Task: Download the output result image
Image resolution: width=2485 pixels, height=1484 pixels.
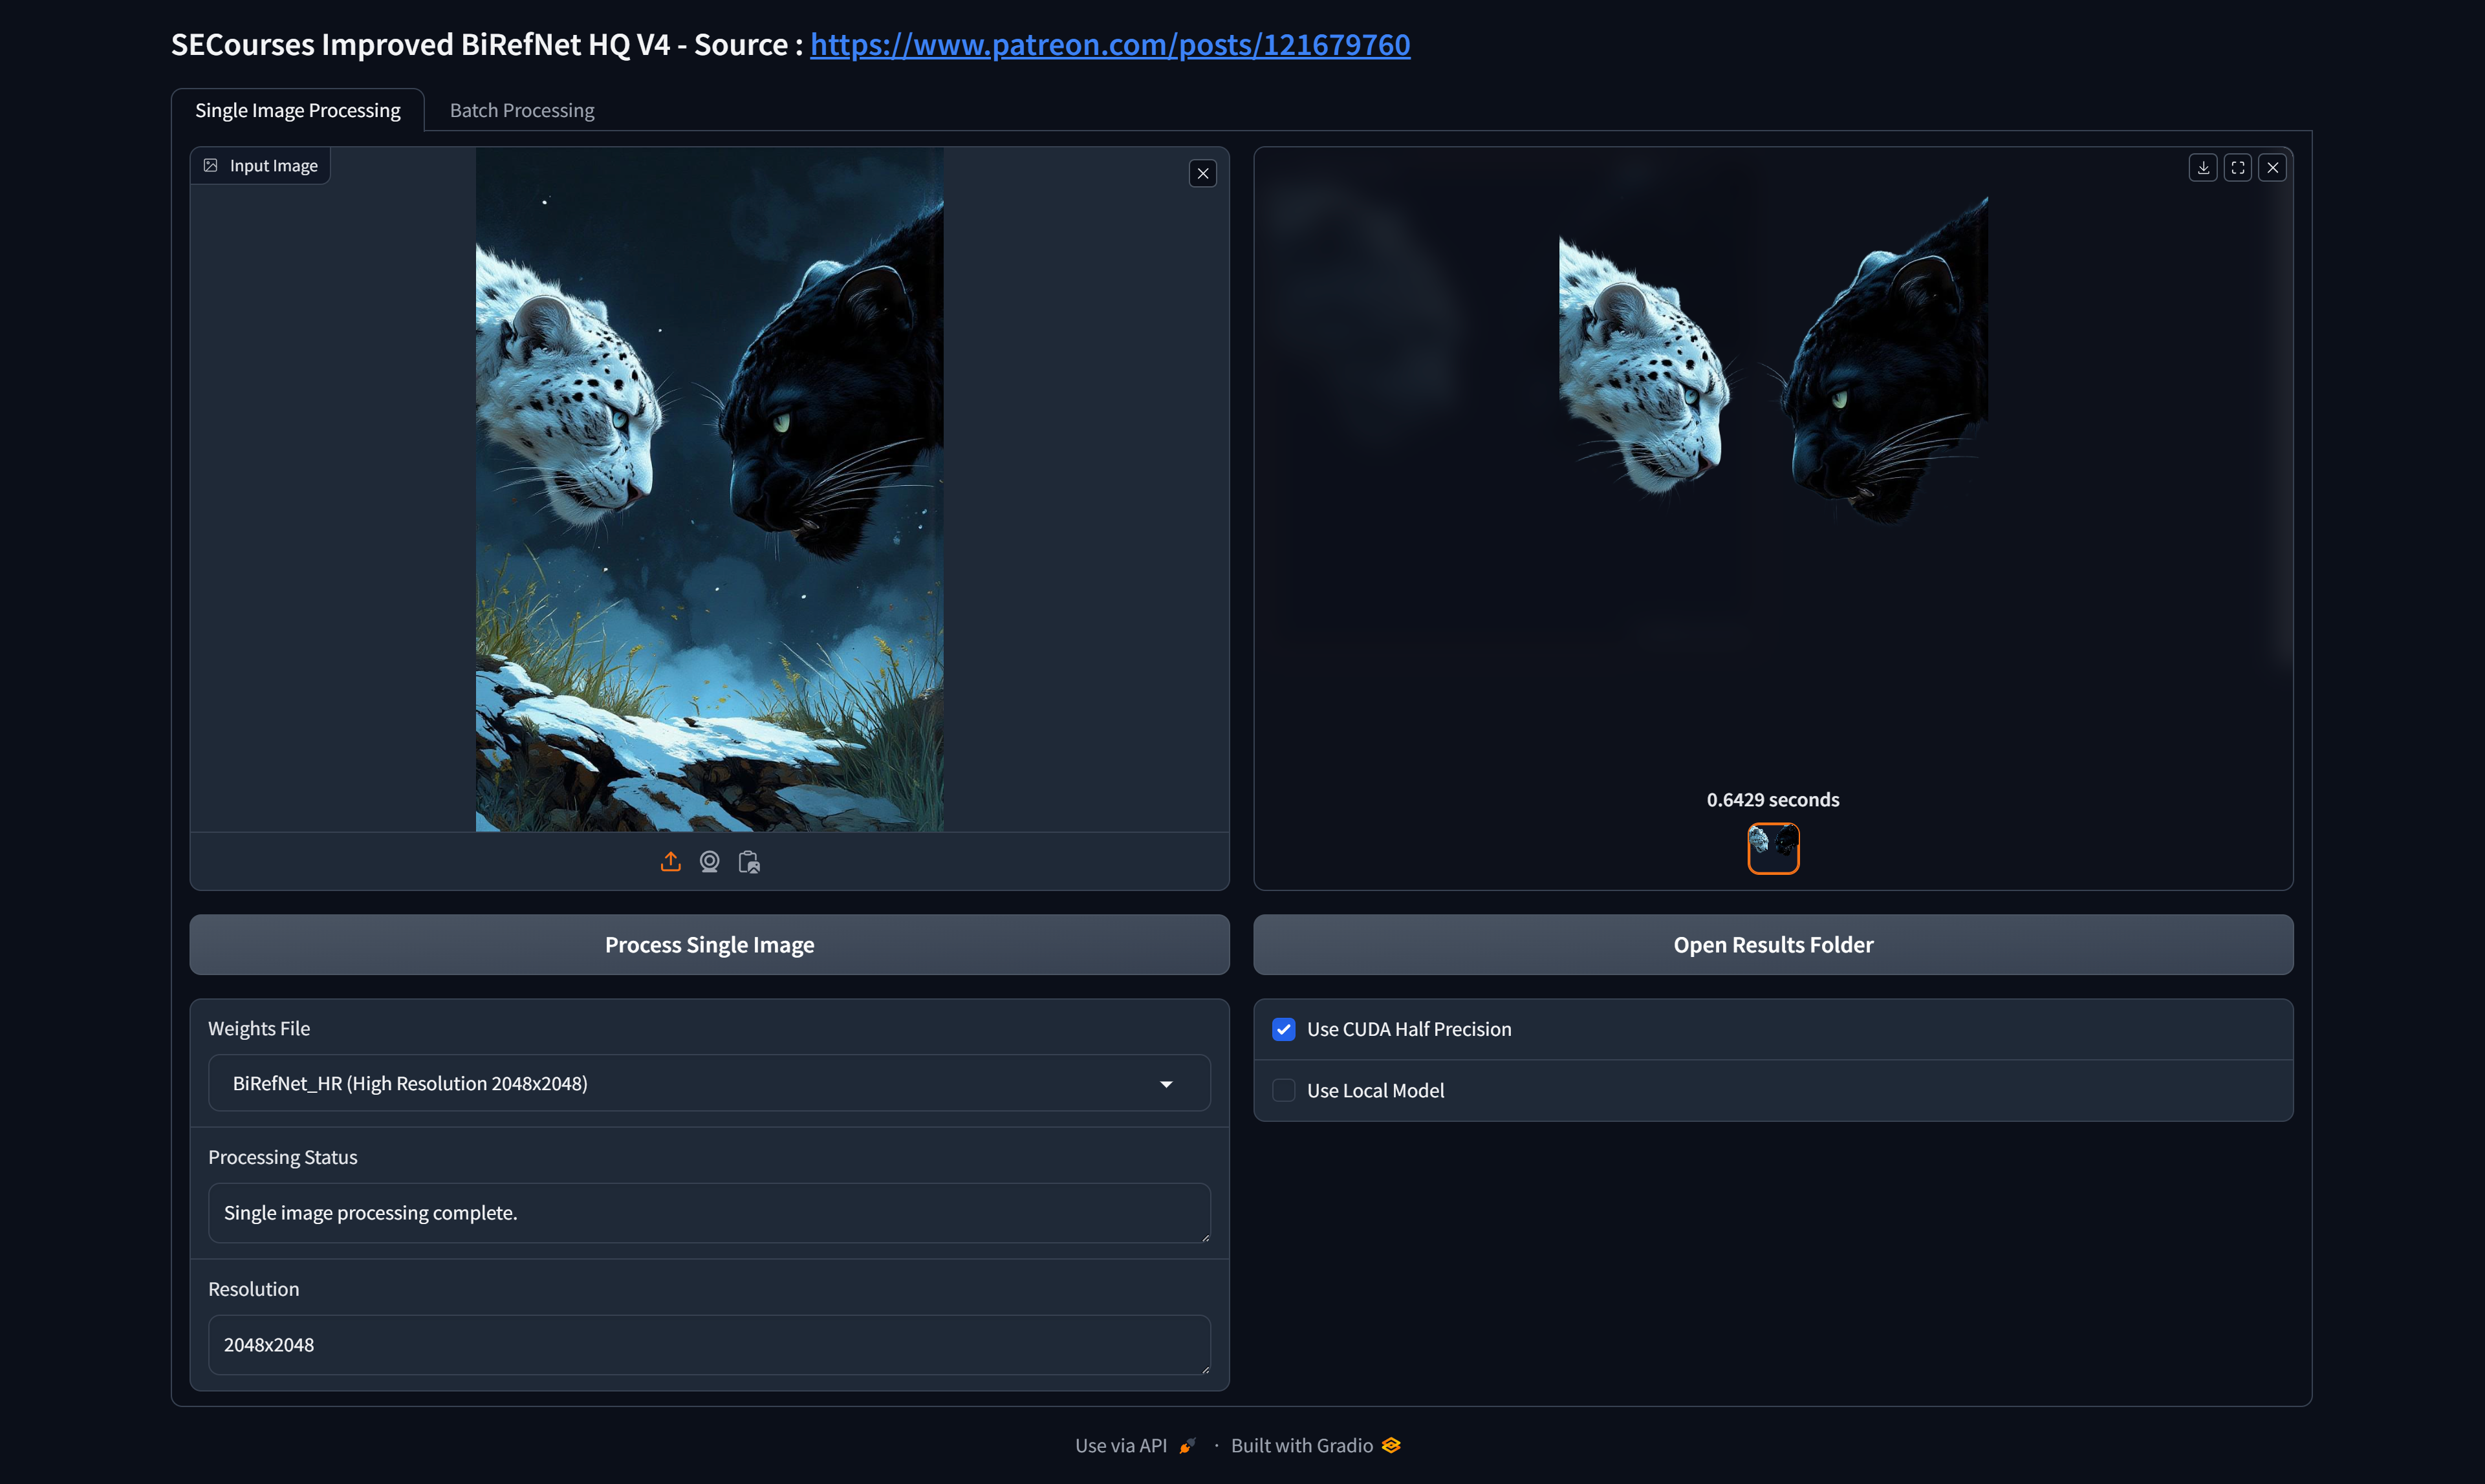Action: point(2202,167)
